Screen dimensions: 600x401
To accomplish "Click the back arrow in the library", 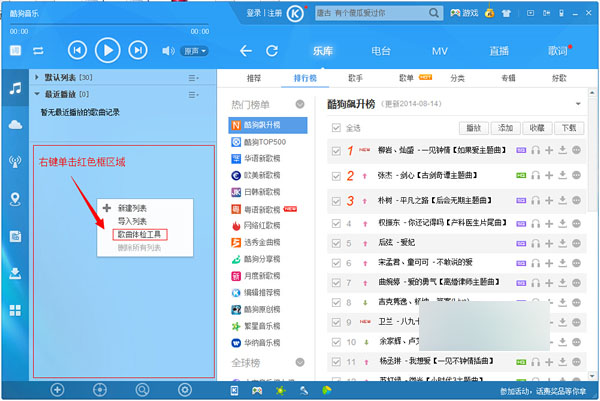I will coord(246,51).
